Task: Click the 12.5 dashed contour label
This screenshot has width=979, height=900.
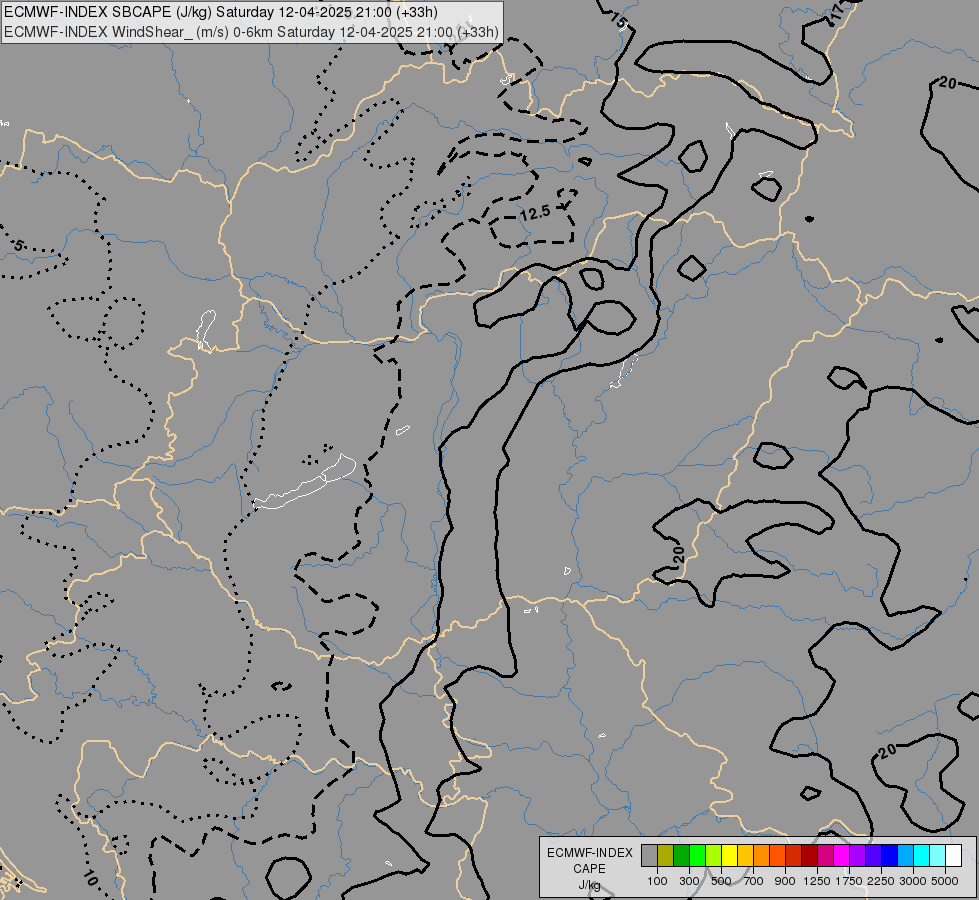Action: [535, 213]
